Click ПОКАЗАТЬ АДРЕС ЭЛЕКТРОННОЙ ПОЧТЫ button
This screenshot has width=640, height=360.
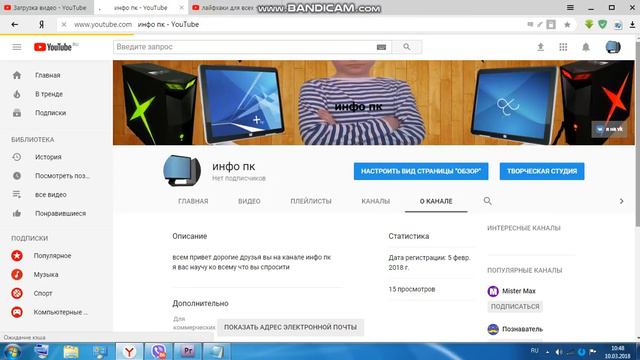[290, 327]
